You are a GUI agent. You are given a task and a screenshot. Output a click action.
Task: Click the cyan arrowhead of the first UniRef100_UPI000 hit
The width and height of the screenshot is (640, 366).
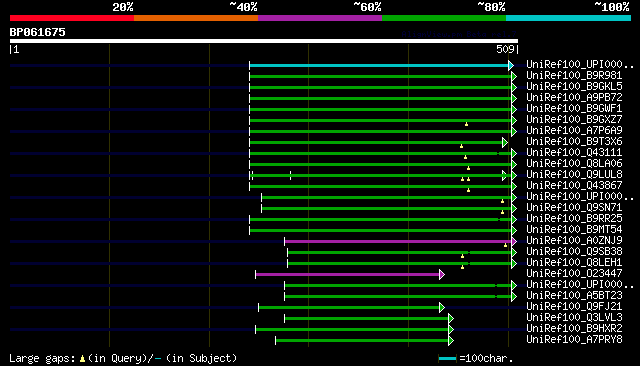pos(511,65)
